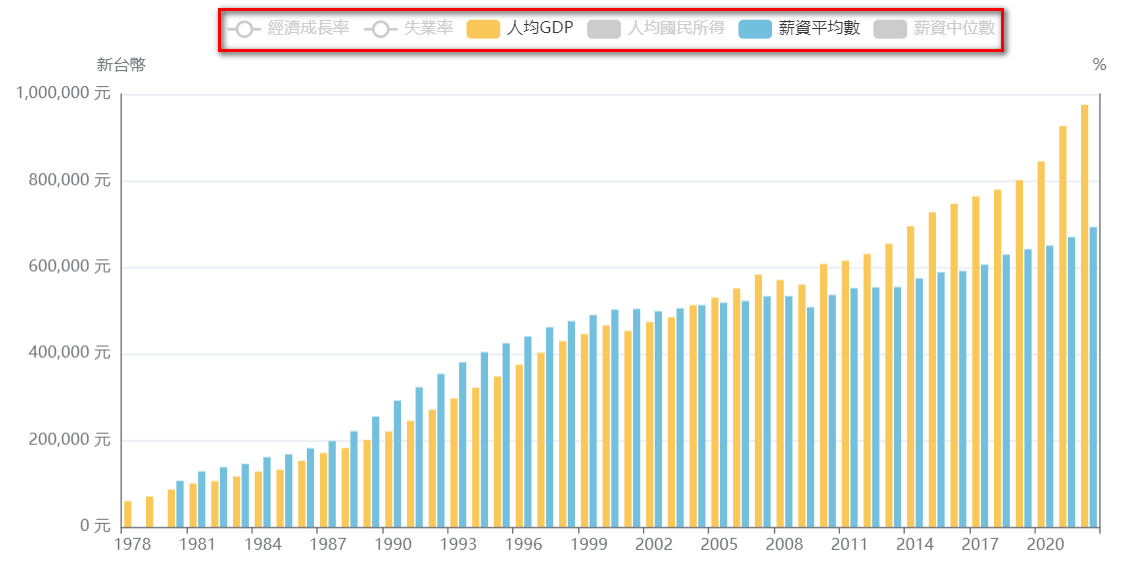Click the 0 元 axis label
The width and height of the screenshot is (1124, 563).
95,526
